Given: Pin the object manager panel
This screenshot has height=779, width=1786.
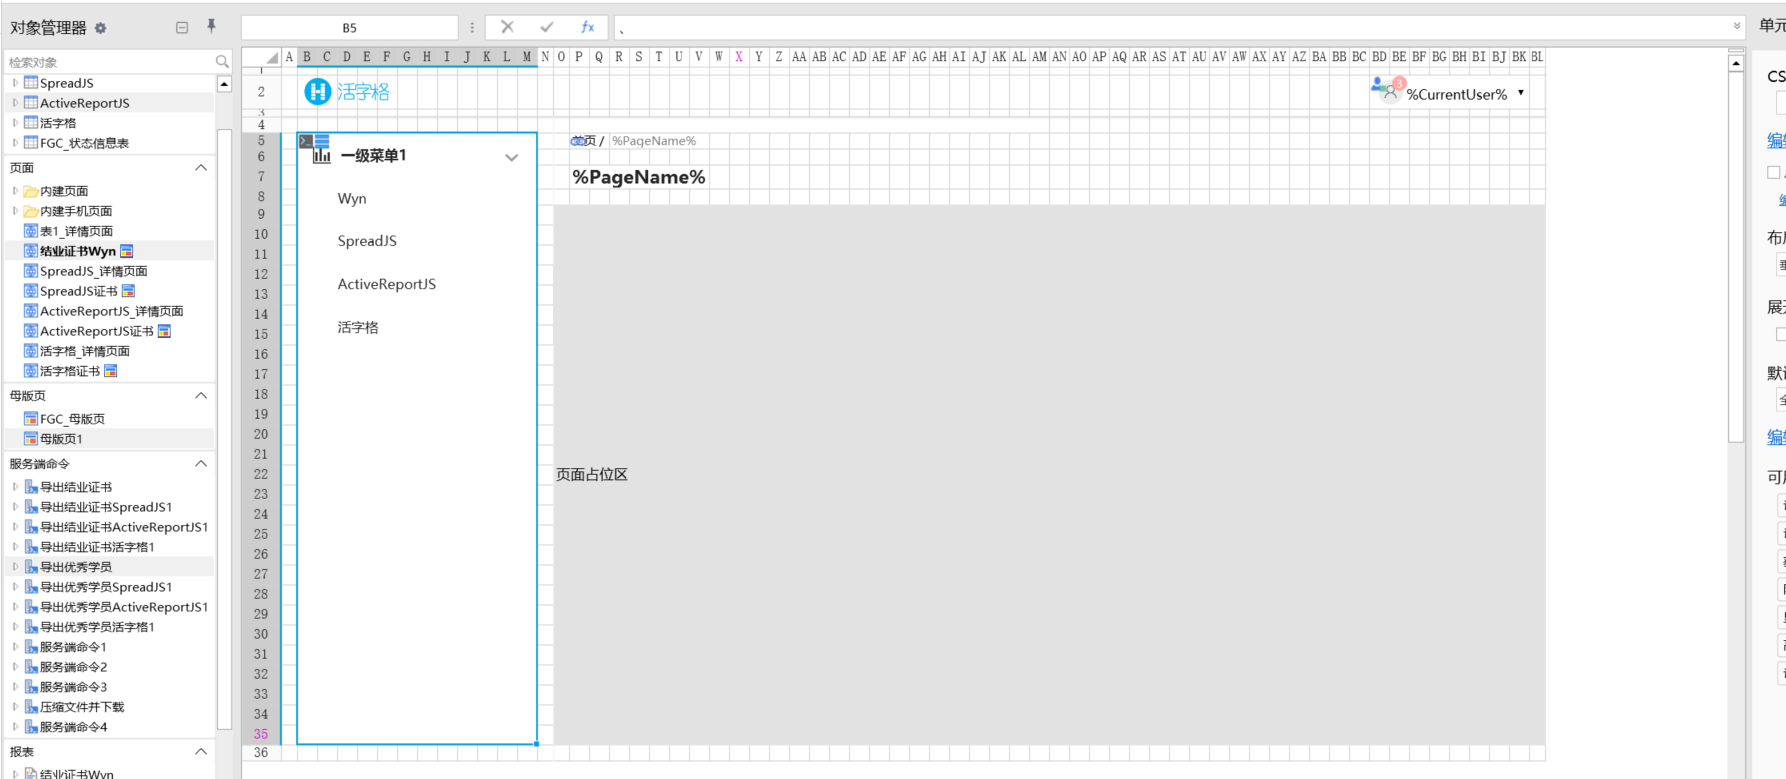Looking at the screenshot, I should (211, 27).
